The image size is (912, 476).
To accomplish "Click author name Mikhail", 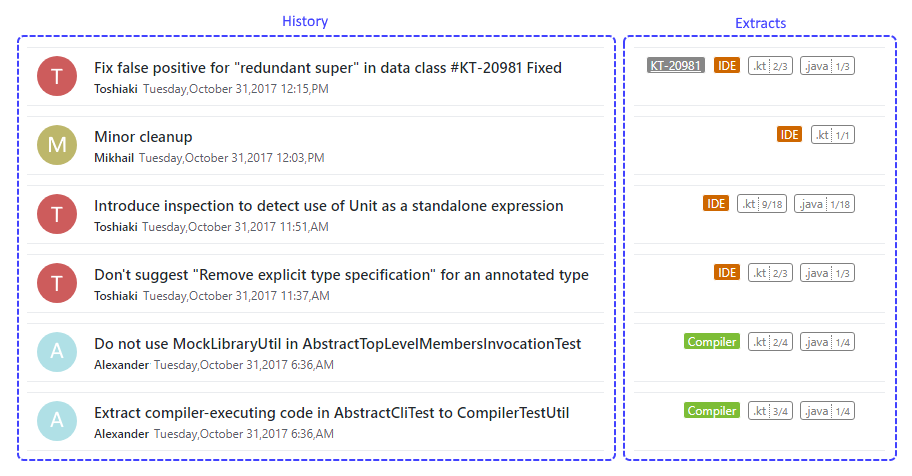I will (114, 158).
